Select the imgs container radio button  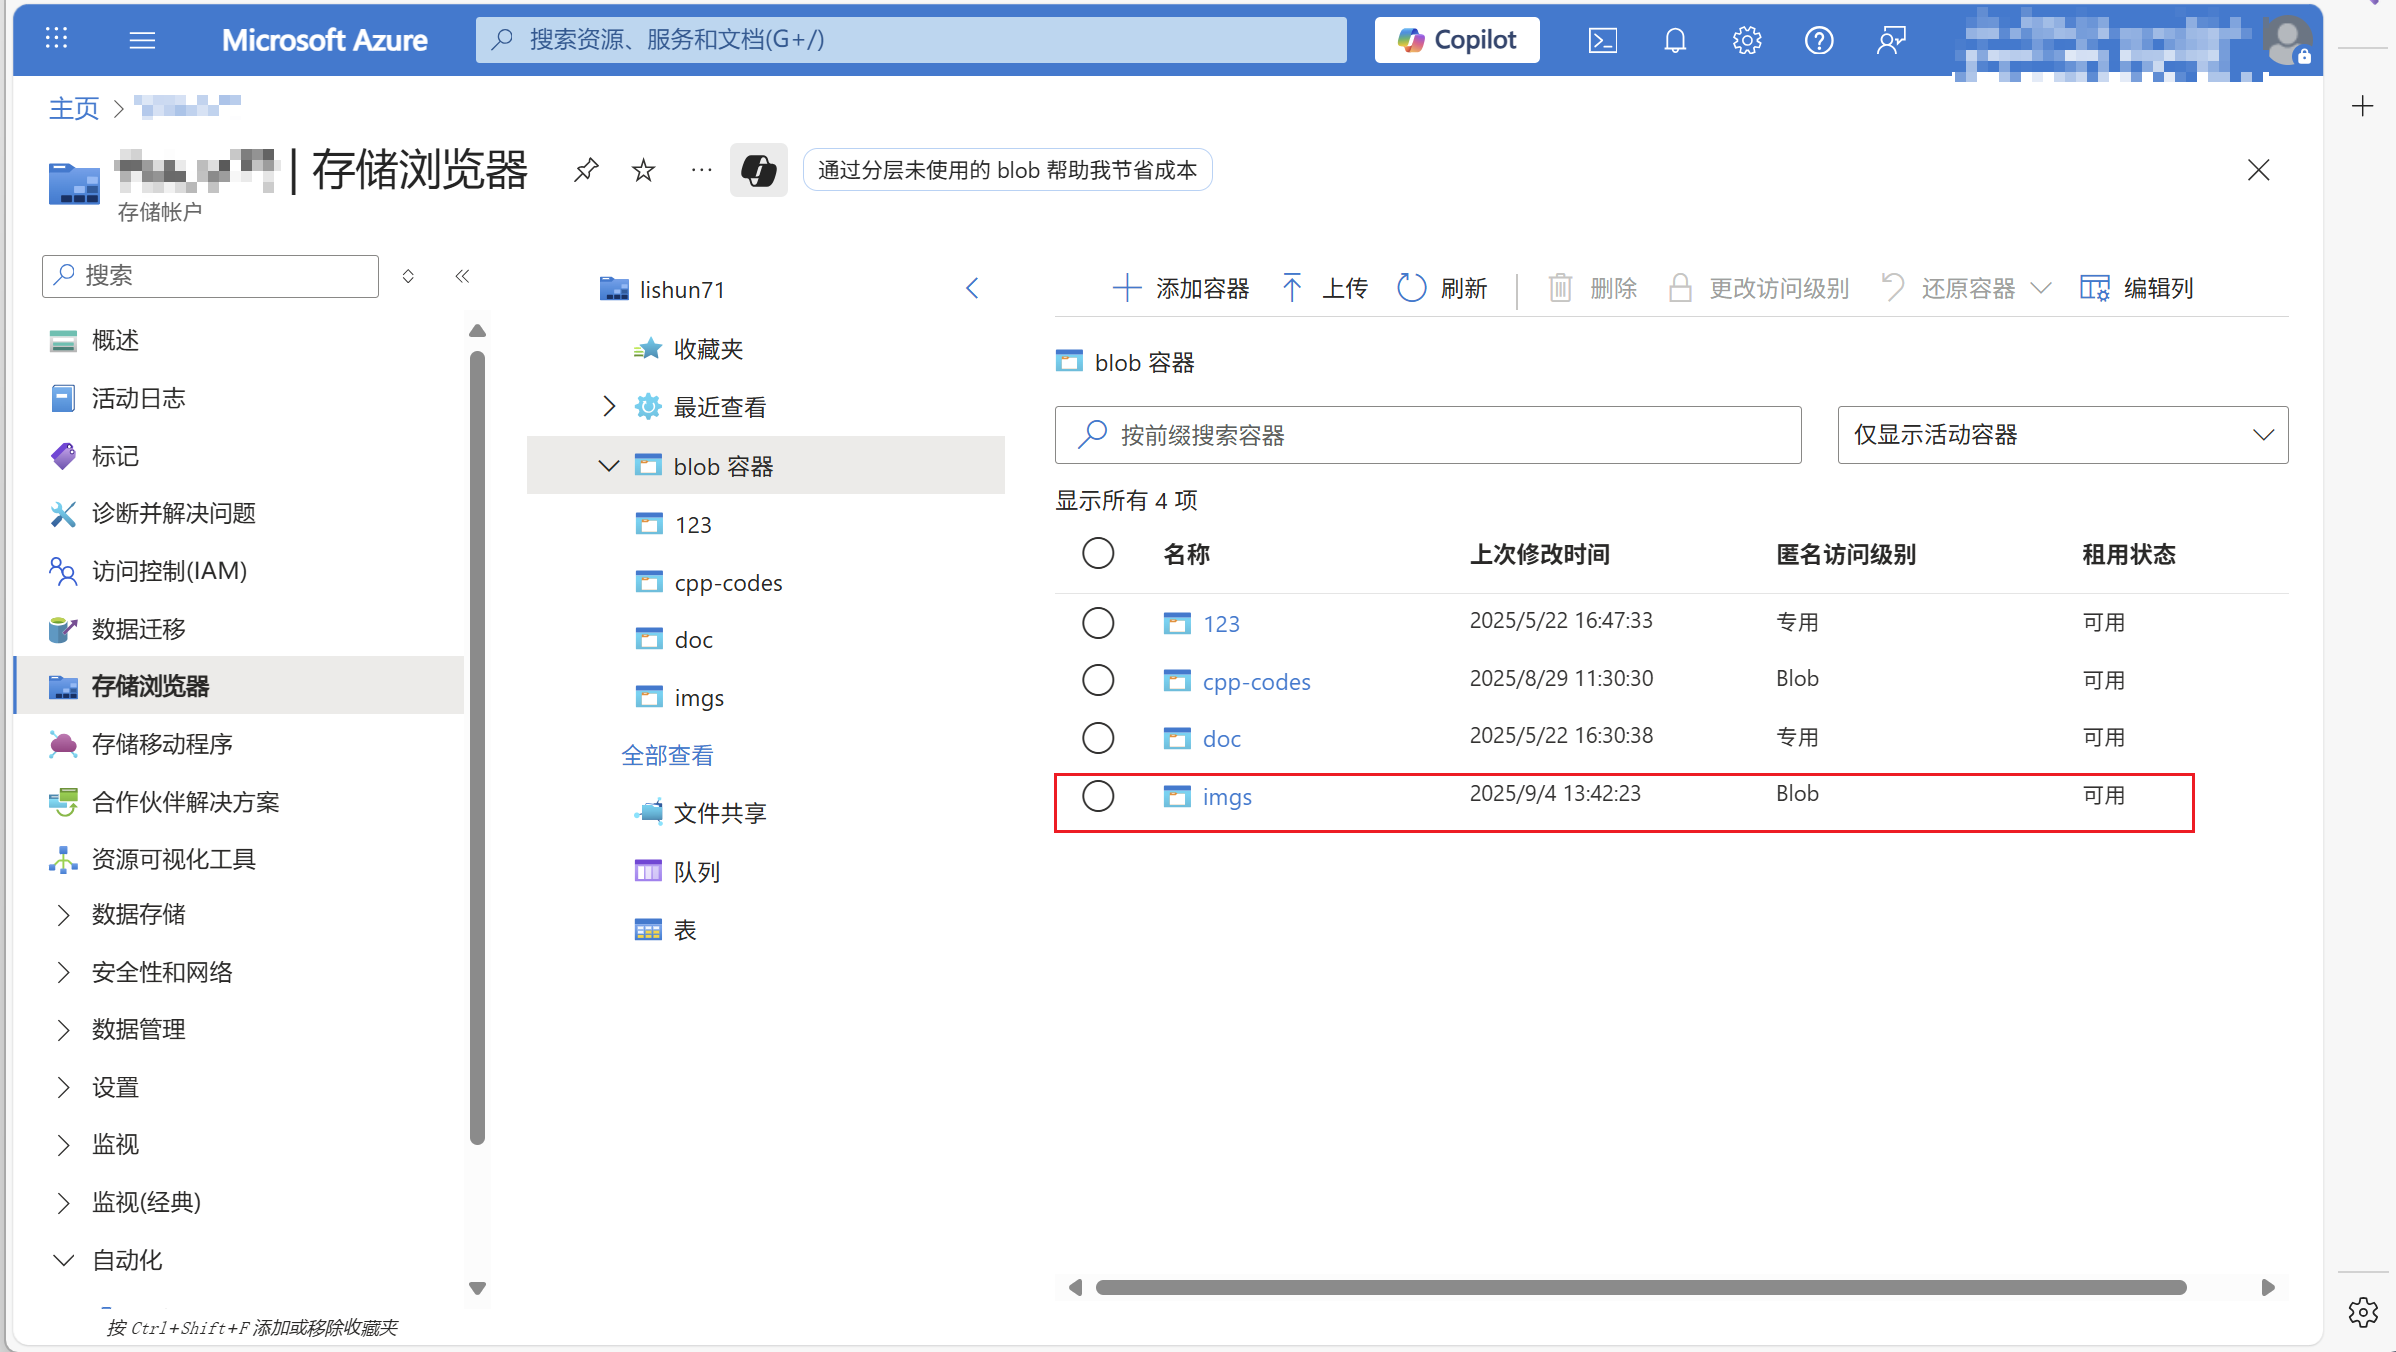click(1098, 796)
